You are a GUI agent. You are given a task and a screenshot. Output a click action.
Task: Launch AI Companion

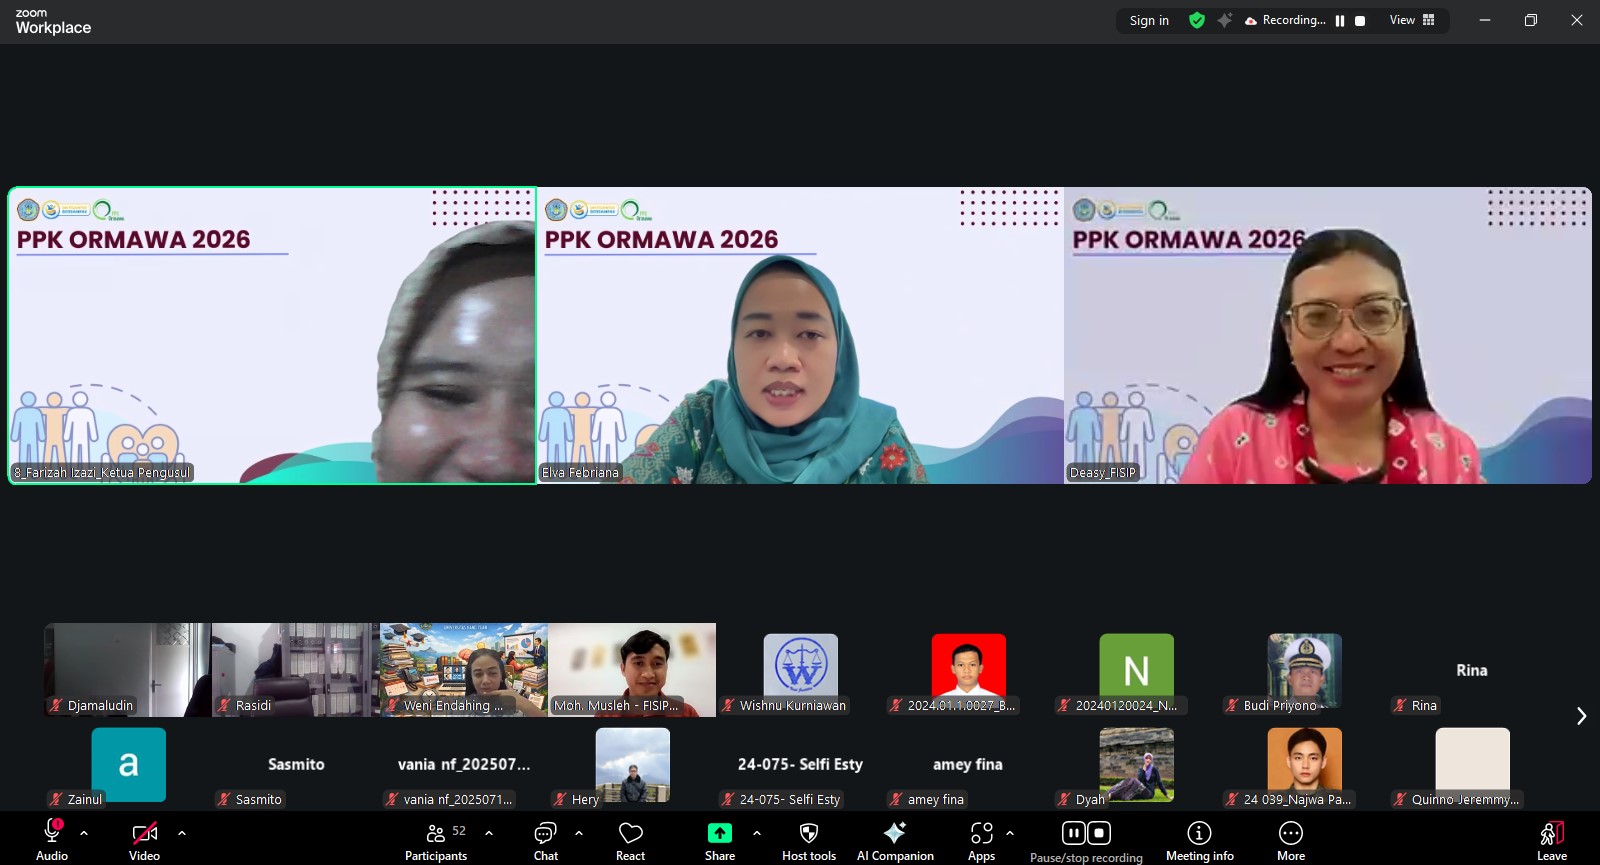coord(895,840)
